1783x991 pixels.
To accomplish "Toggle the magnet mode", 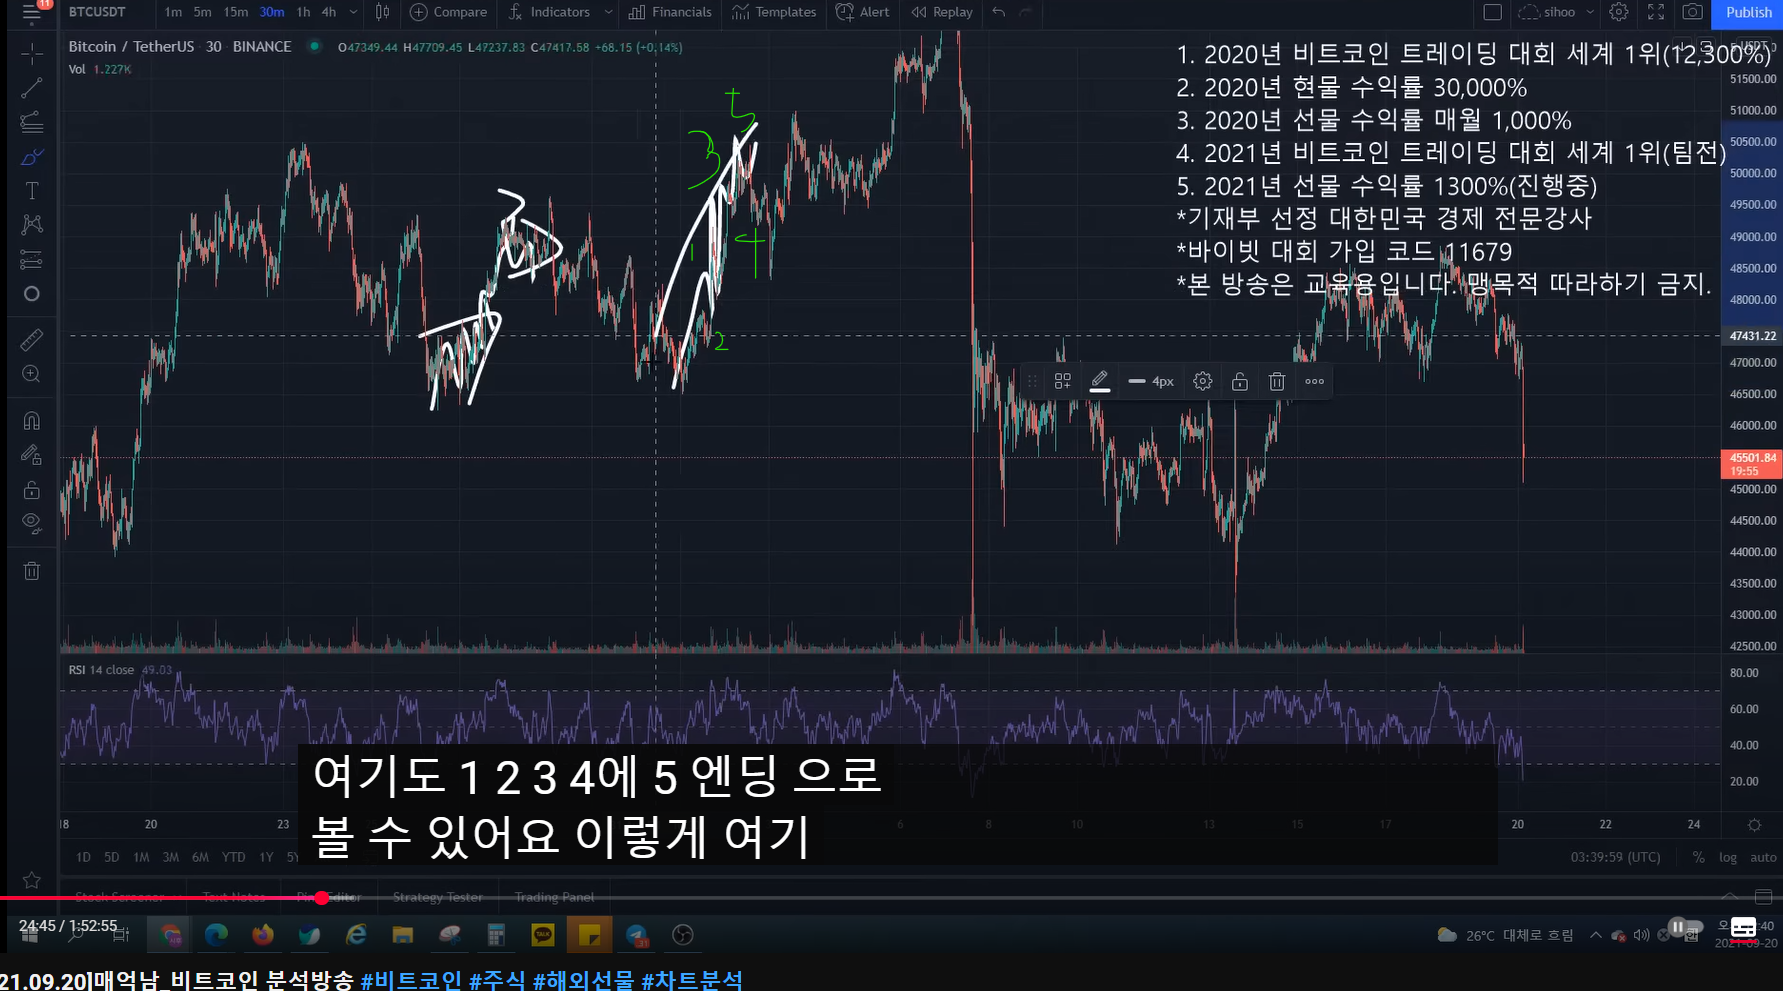I will pos(32,420).
